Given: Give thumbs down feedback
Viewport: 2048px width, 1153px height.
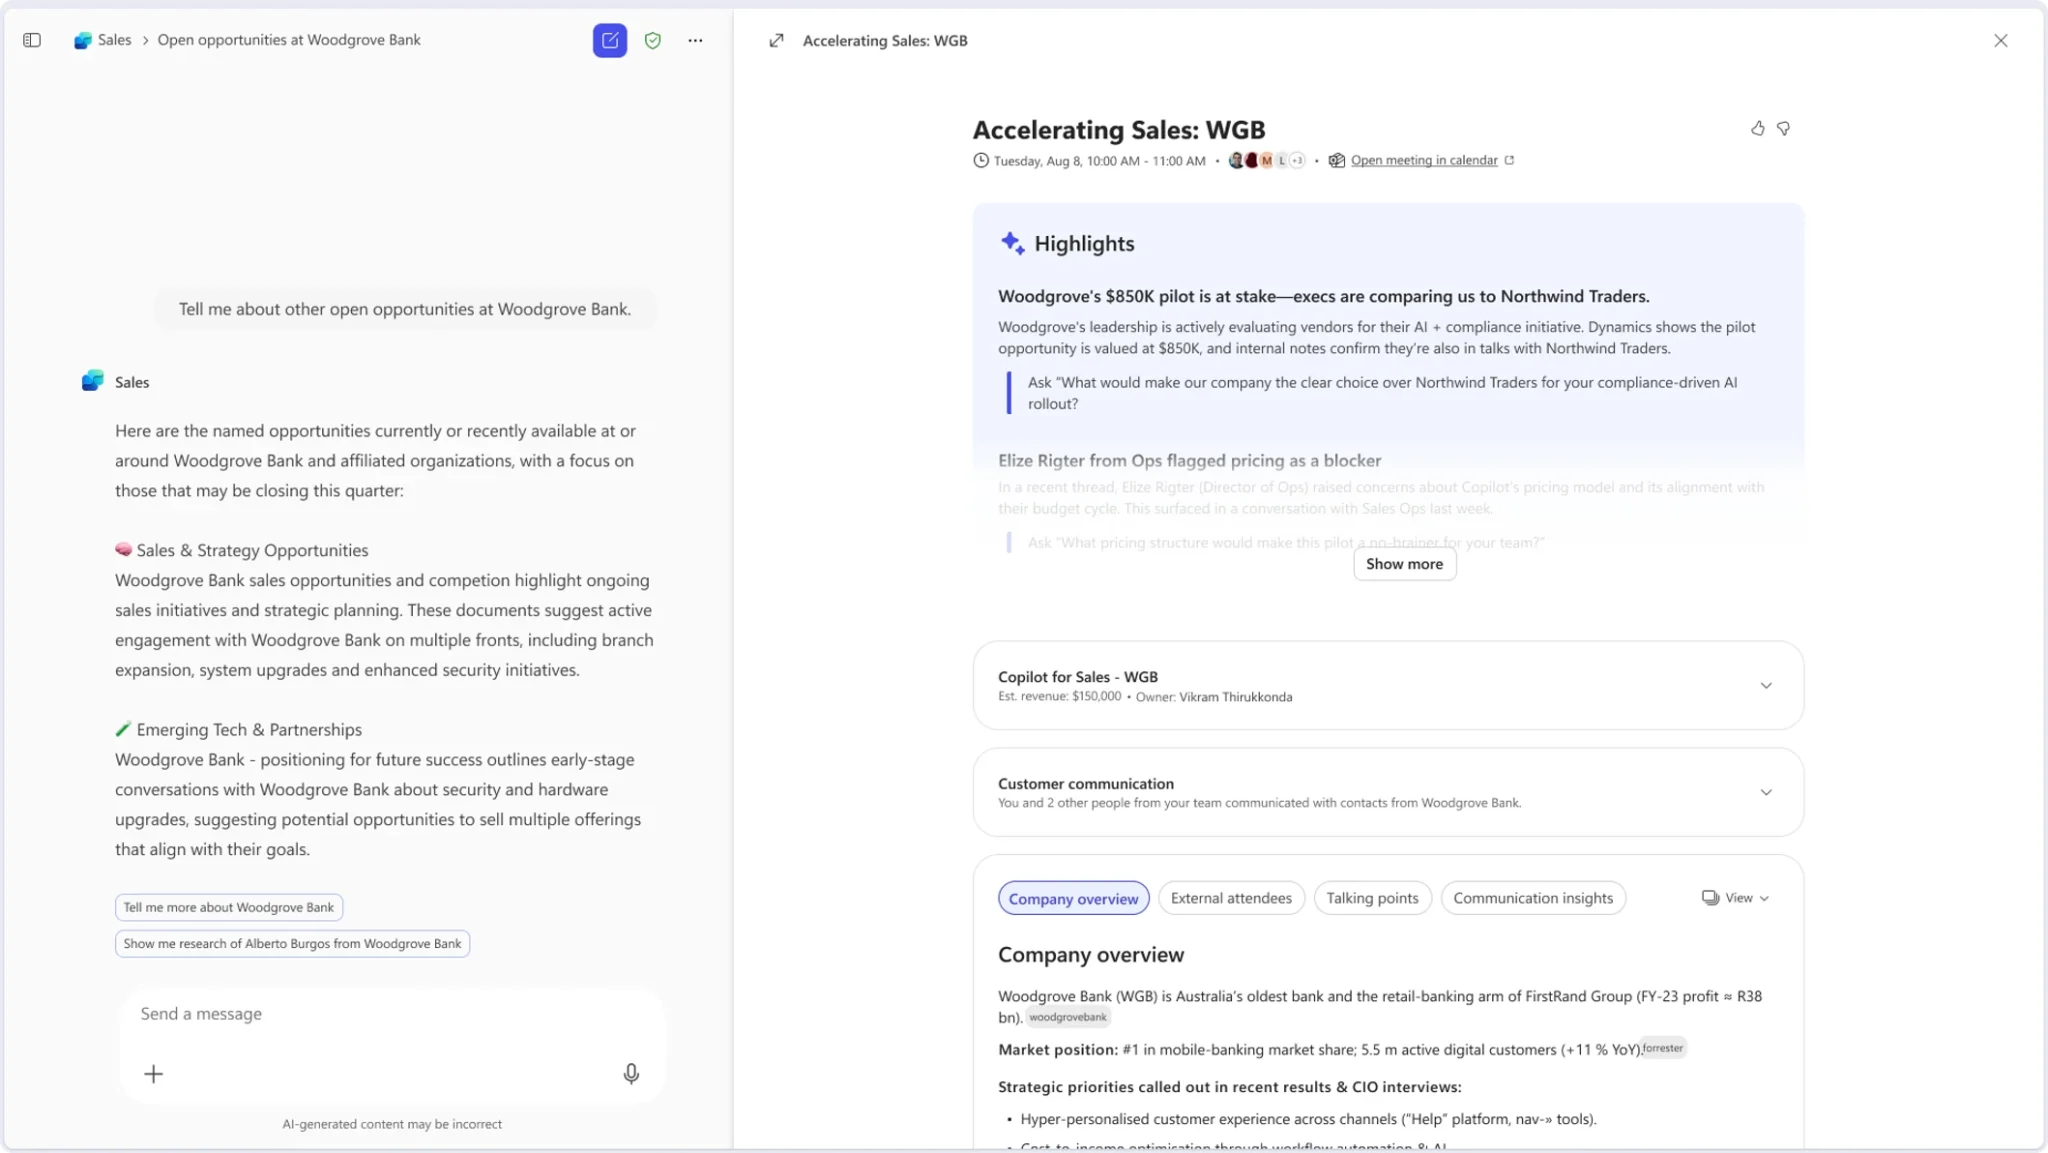Looking at the screenshot, I should click(x=1783, y=128).
